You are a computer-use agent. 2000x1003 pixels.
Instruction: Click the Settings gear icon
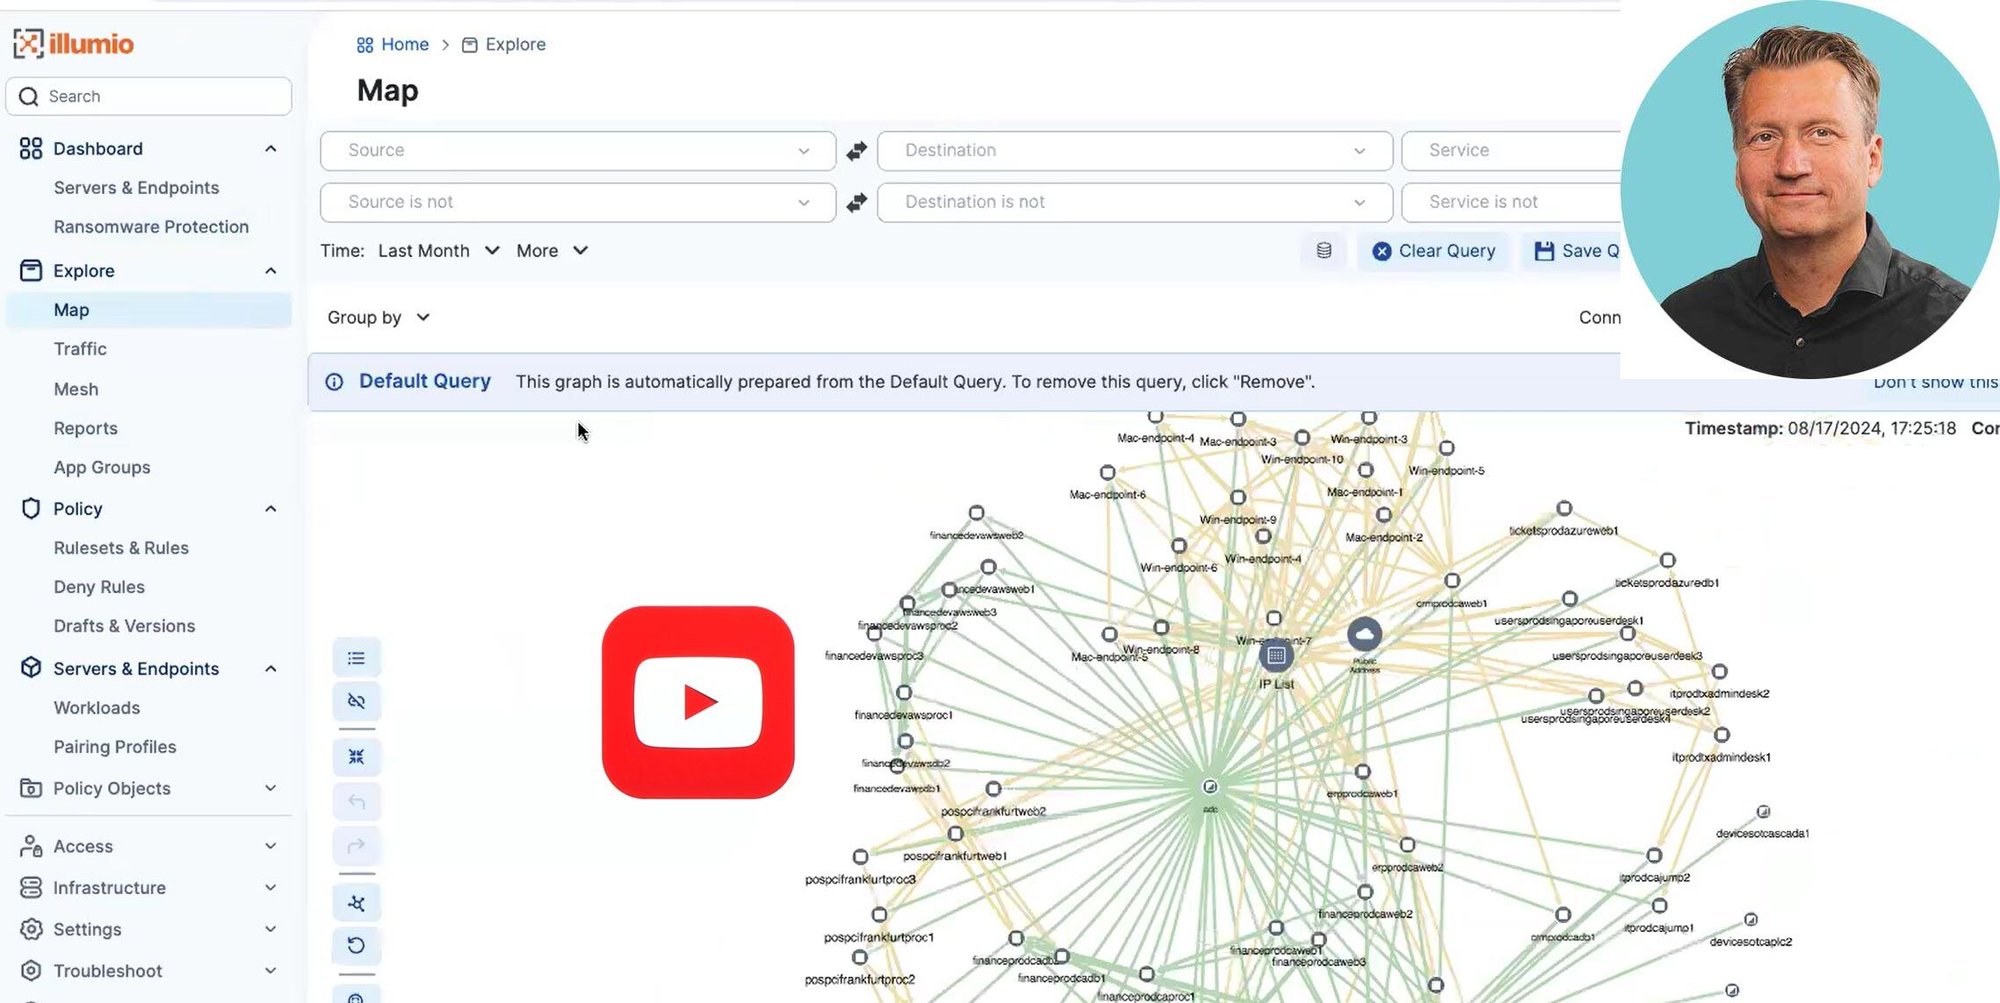tap(31, 929)
